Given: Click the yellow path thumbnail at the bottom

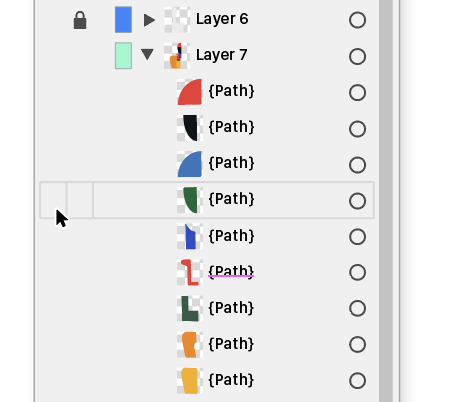Looking at the screenshot, I should [x=190, y=380].
